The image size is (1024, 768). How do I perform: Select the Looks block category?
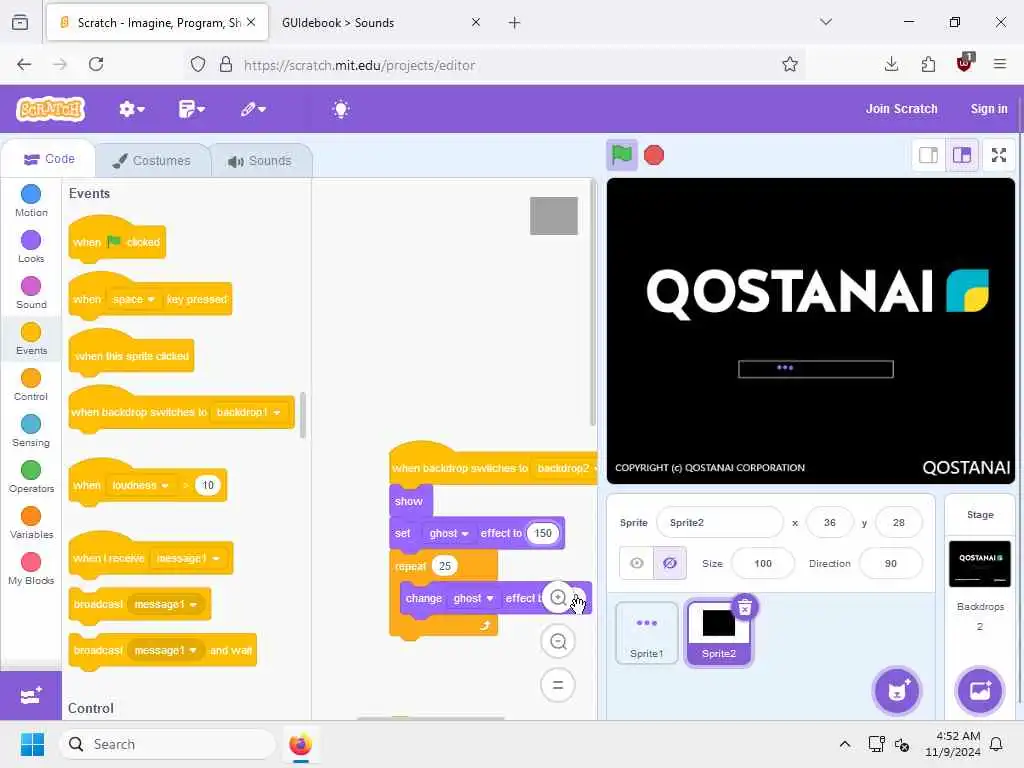pyautogui.click(x=31, y=246)
